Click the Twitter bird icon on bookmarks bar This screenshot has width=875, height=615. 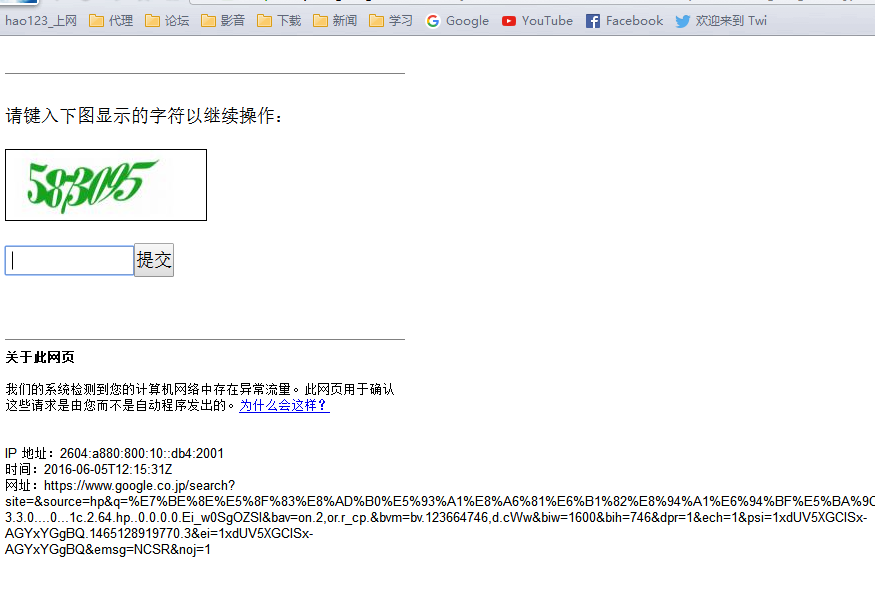(681, 20)
